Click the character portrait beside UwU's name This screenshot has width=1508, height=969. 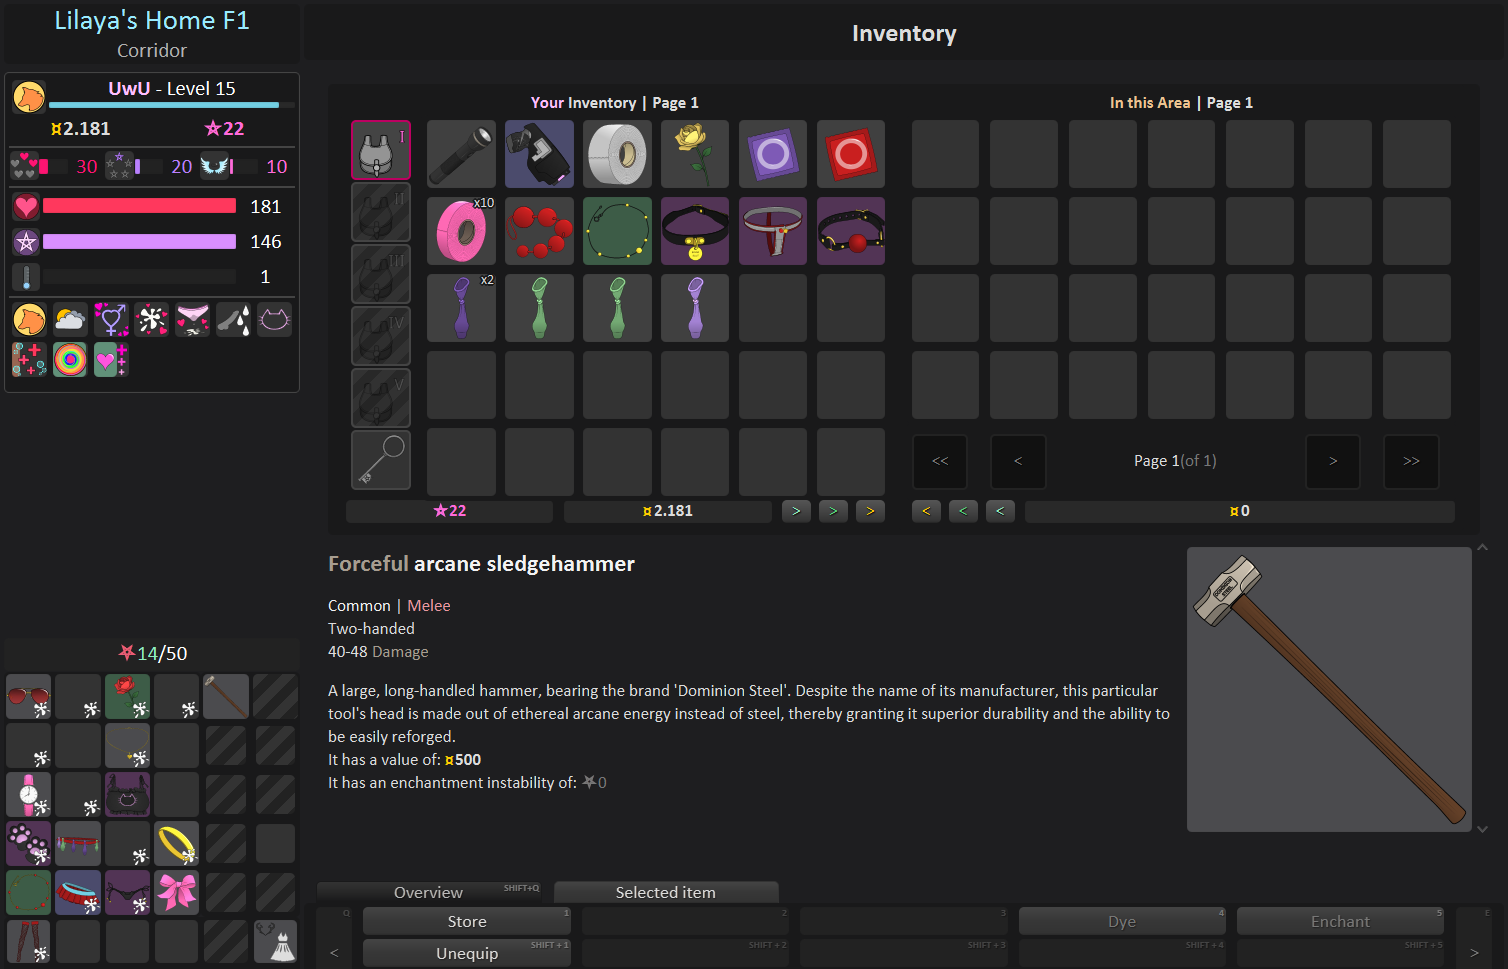click(29, 97)
